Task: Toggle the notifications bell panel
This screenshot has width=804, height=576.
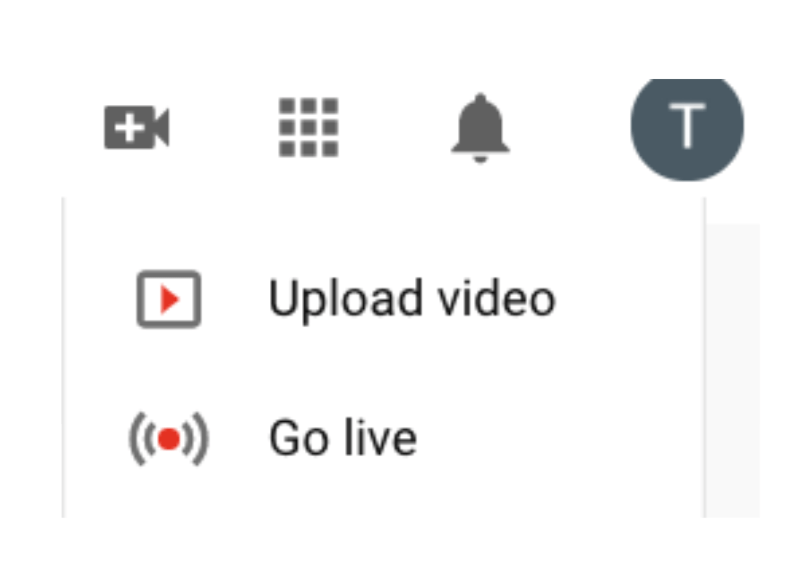Action: [480, 128]
